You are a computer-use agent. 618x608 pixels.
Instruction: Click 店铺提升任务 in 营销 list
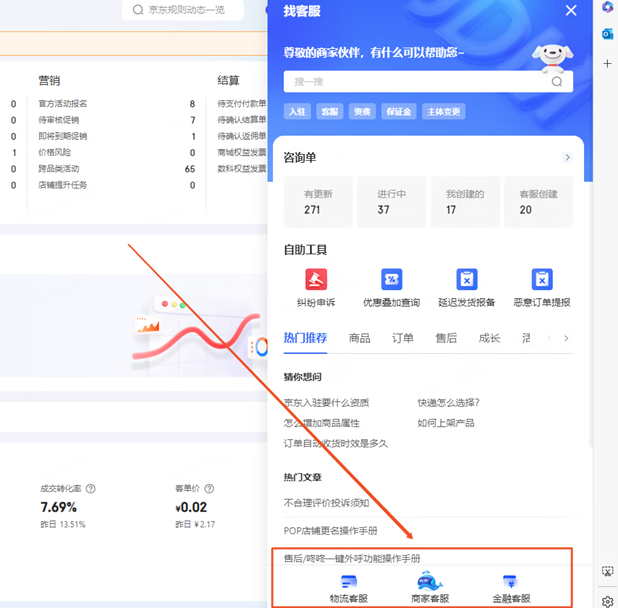coord(63,185)
